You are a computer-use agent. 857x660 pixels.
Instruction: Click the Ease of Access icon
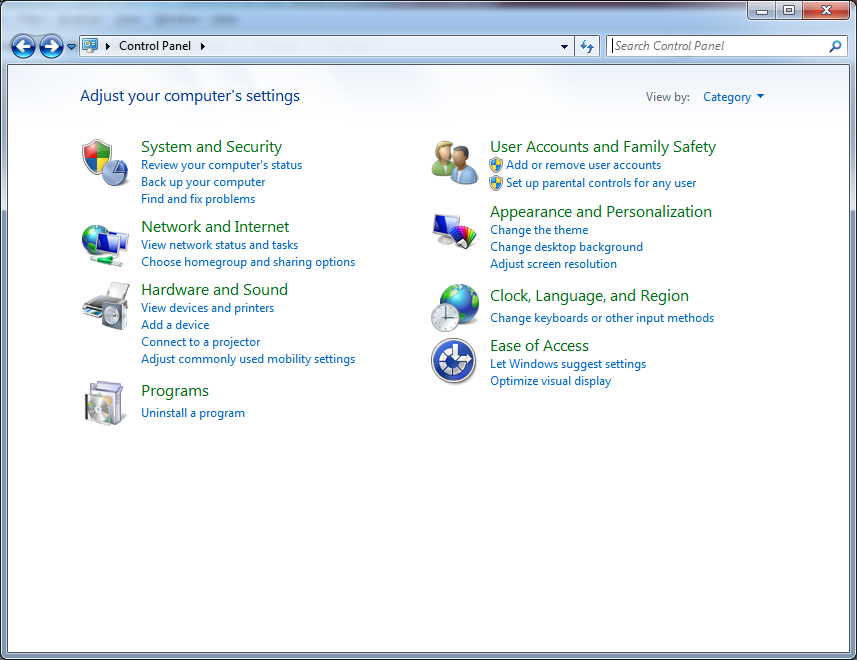pyautogui.click(x=454, y=361)
